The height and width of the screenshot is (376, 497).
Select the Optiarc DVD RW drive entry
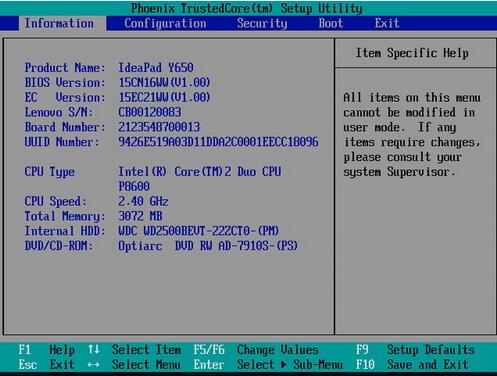pyautogui.click(x=208, y=246)
